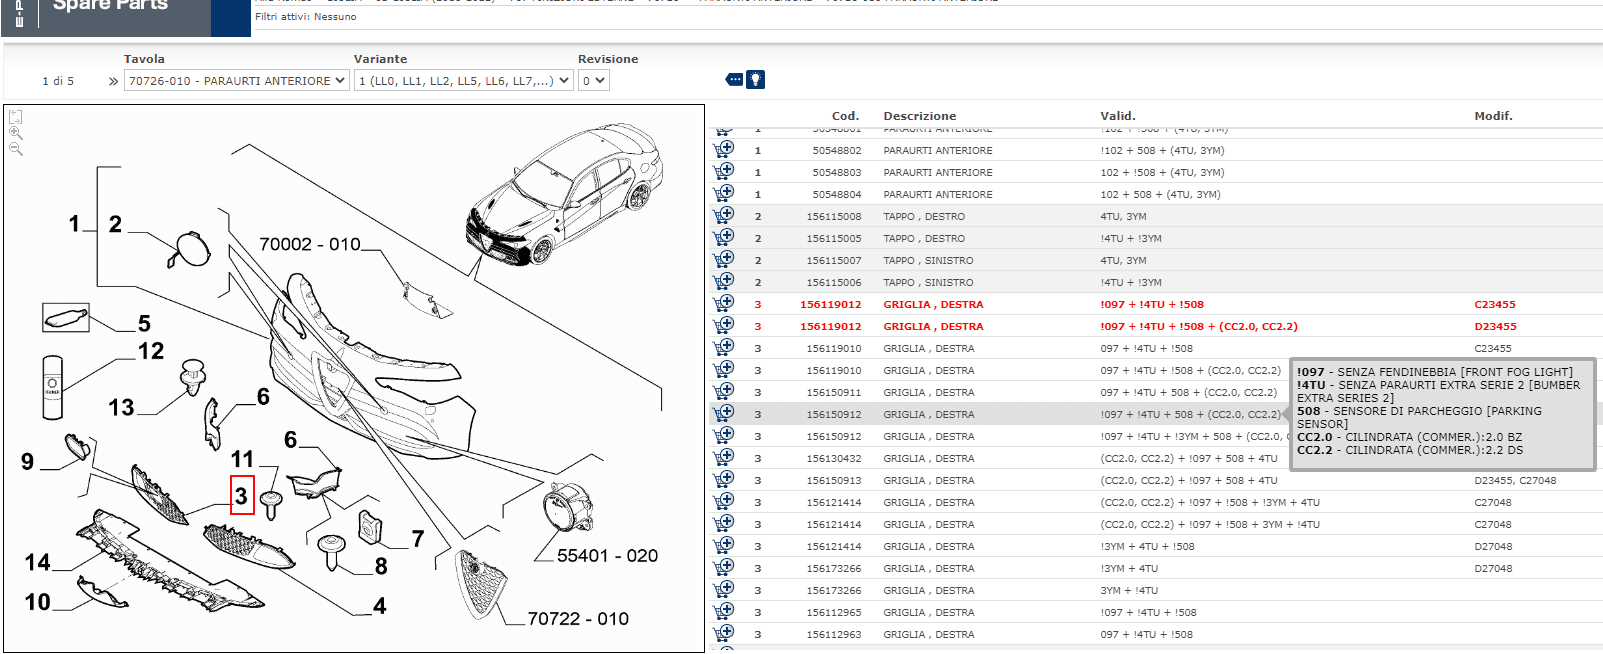Viewport: 1603px width, 654px height.
Task: Select callout number 14 in diagram
Action: coord(37,563)
